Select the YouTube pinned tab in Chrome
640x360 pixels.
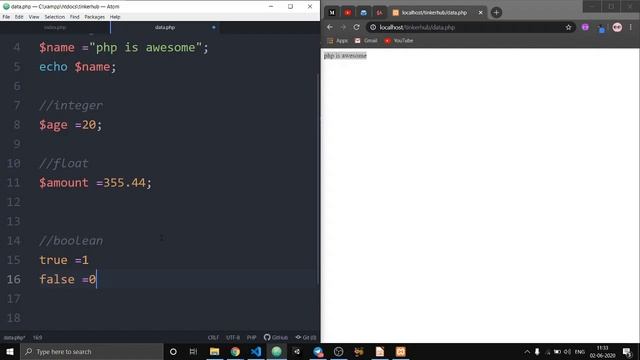[348, 13]
